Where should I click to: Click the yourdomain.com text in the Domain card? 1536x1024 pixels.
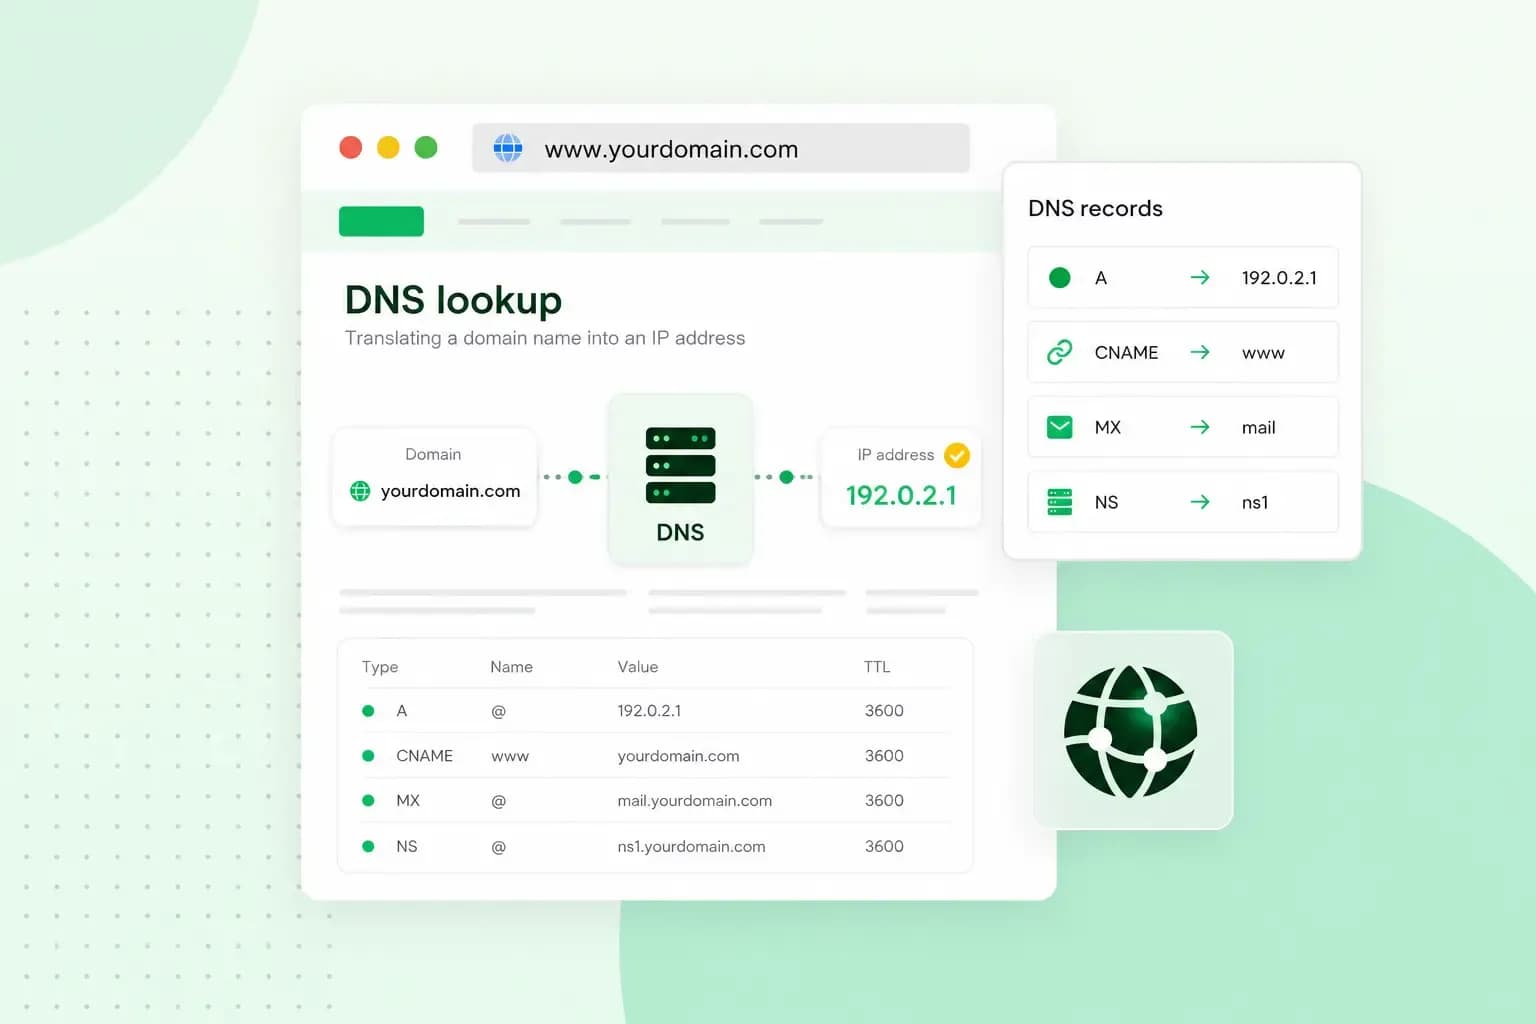tap(450, 491)
